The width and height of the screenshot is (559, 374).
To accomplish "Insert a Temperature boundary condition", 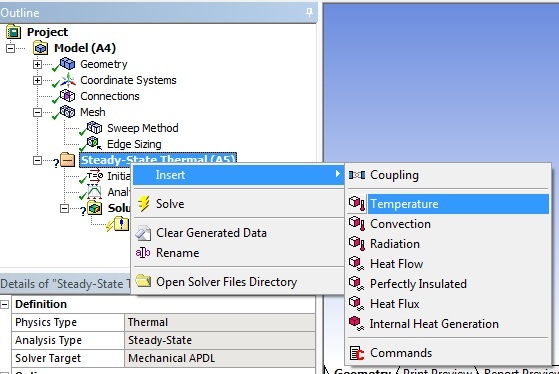I will 448,204.
